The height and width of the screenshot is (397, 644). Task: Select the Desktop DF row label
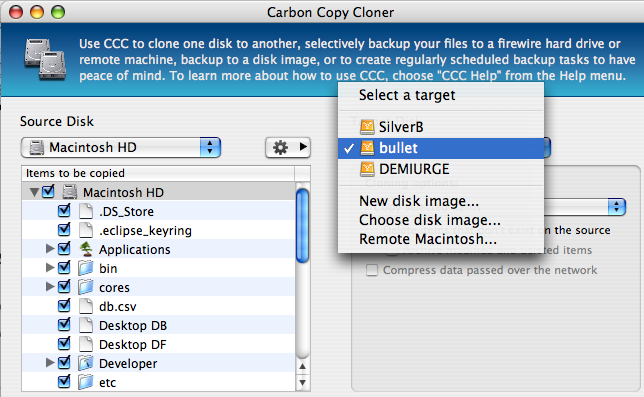[132, 344]
